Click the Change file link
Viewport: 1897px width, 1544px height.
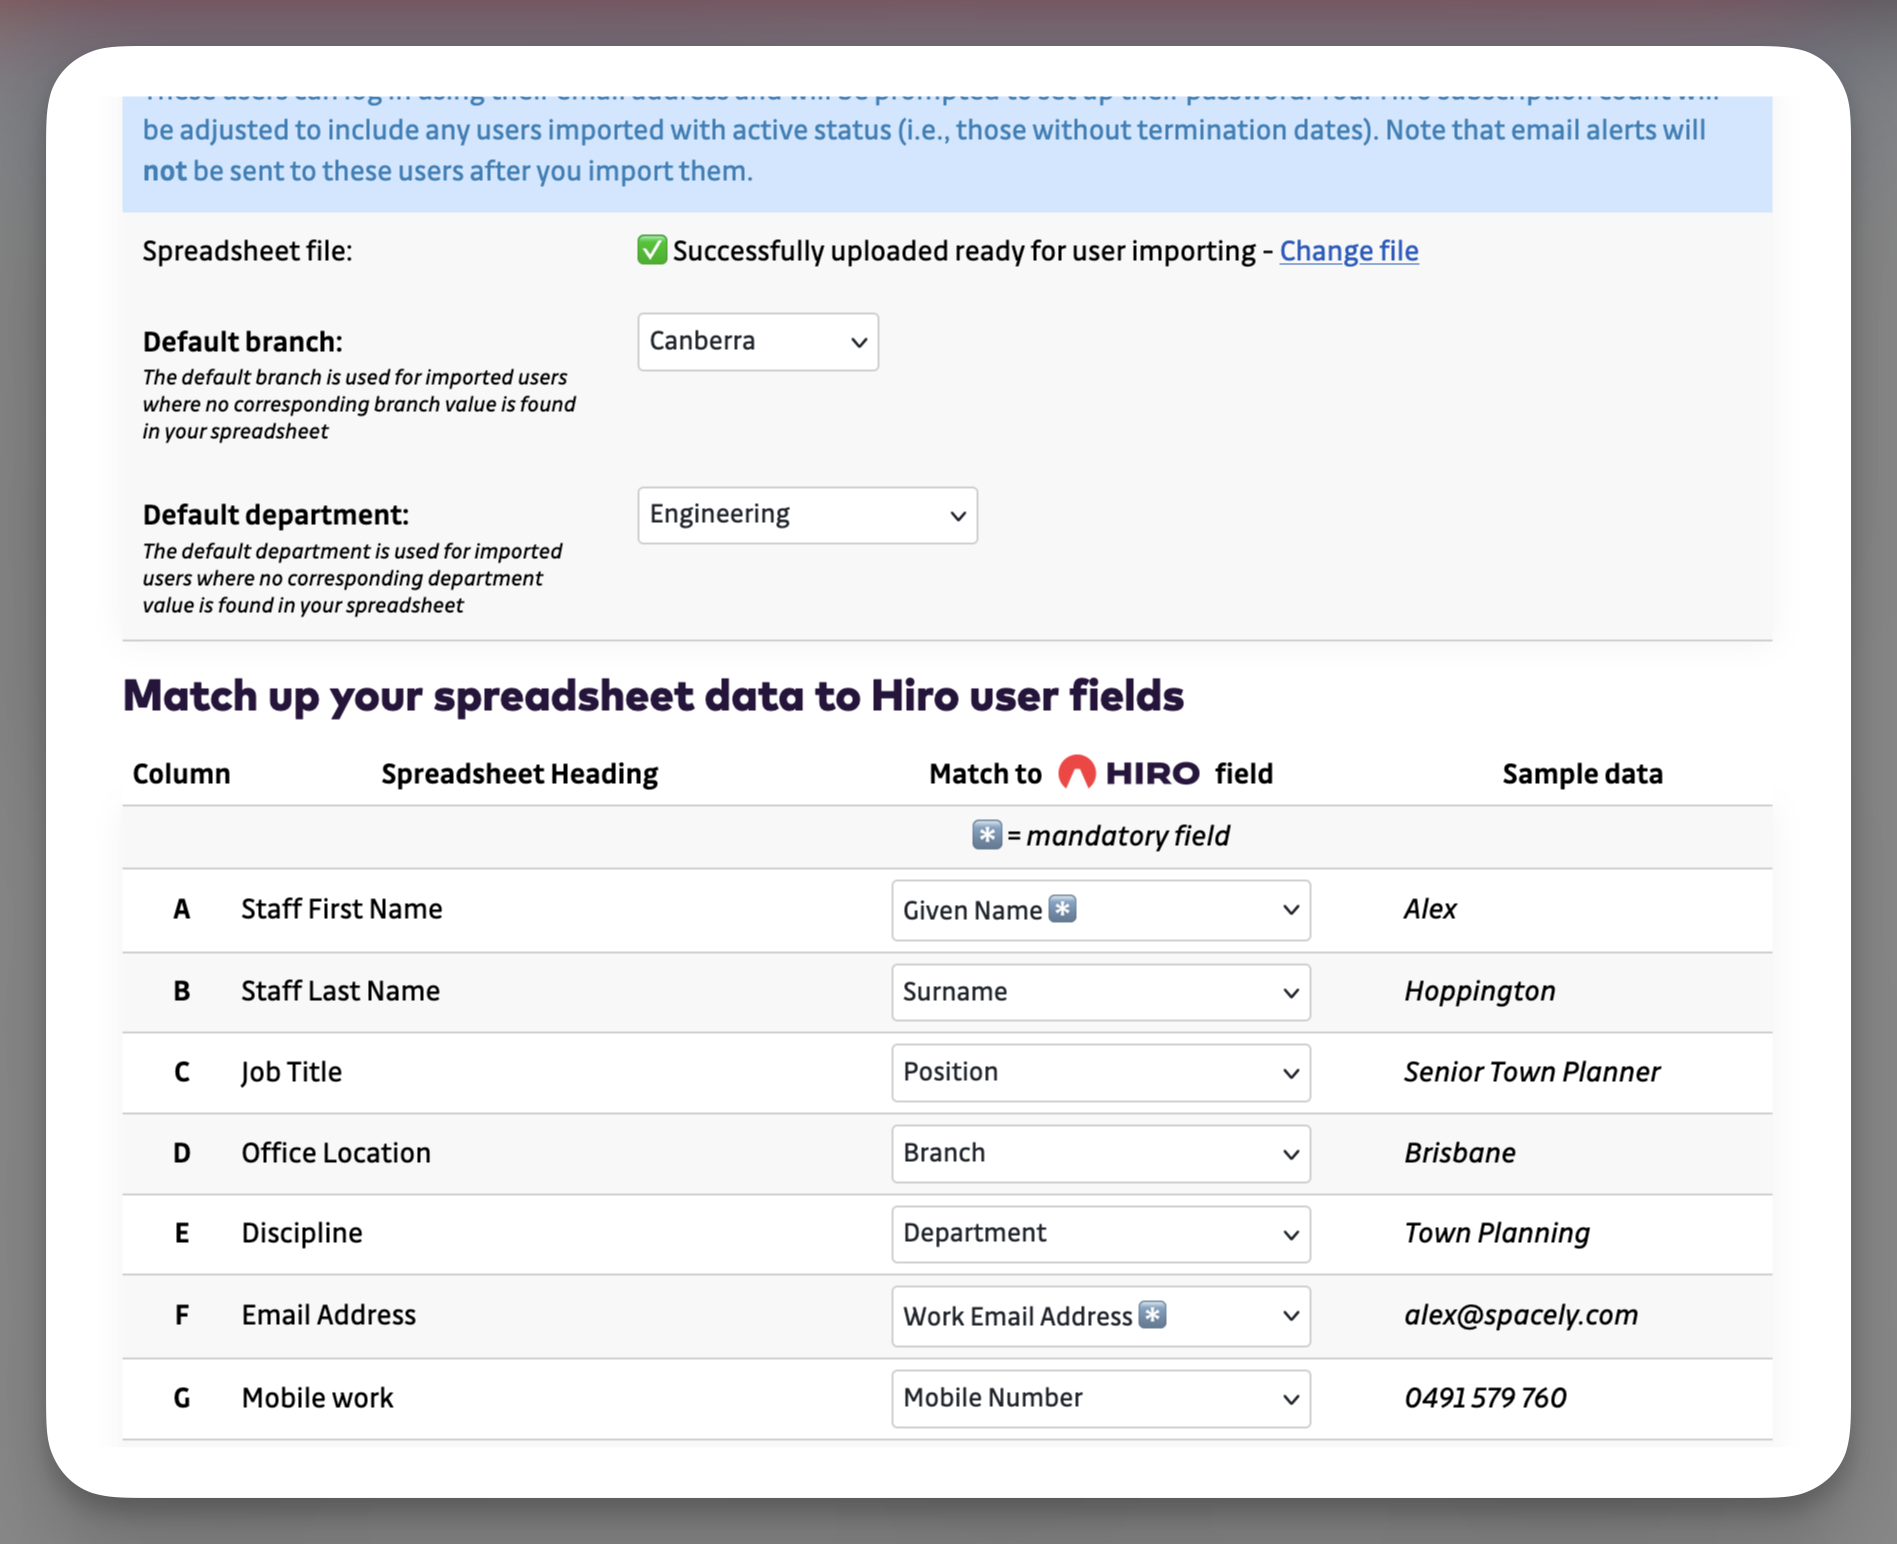pyautogui.click(x=1348, y=251)
